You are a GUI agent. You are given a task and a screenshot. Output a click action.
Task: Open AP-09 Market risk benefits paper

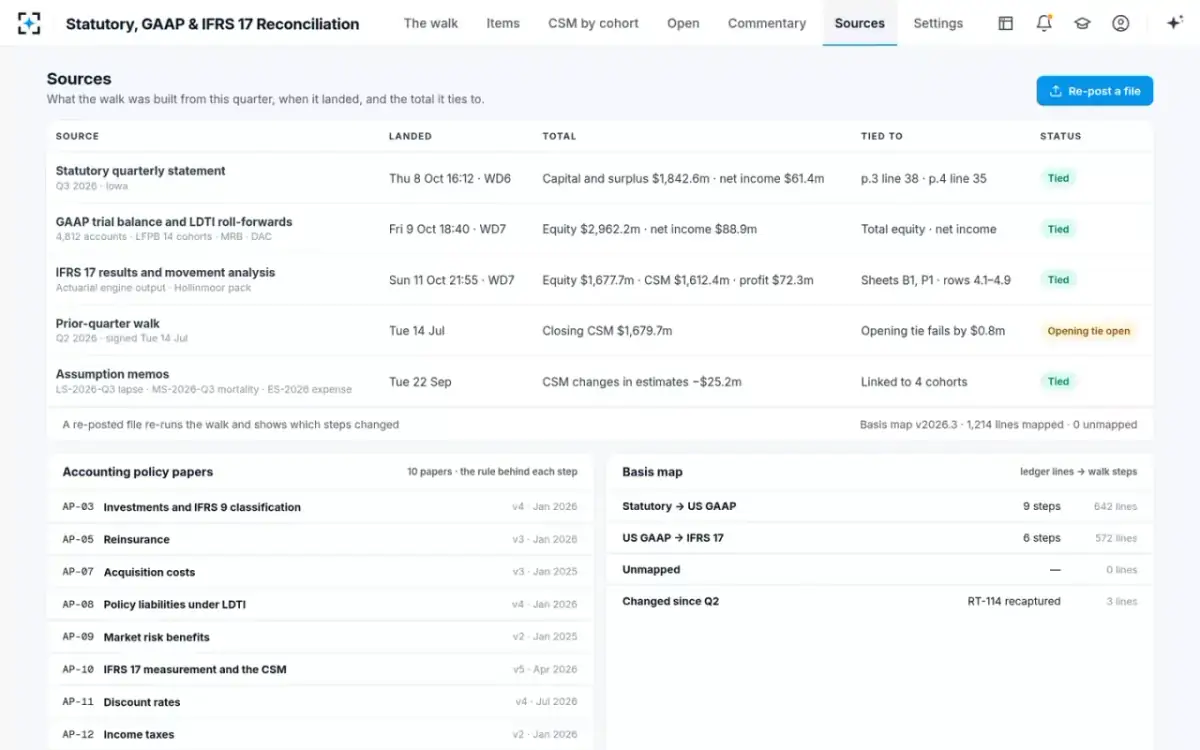tap(320, 637)
